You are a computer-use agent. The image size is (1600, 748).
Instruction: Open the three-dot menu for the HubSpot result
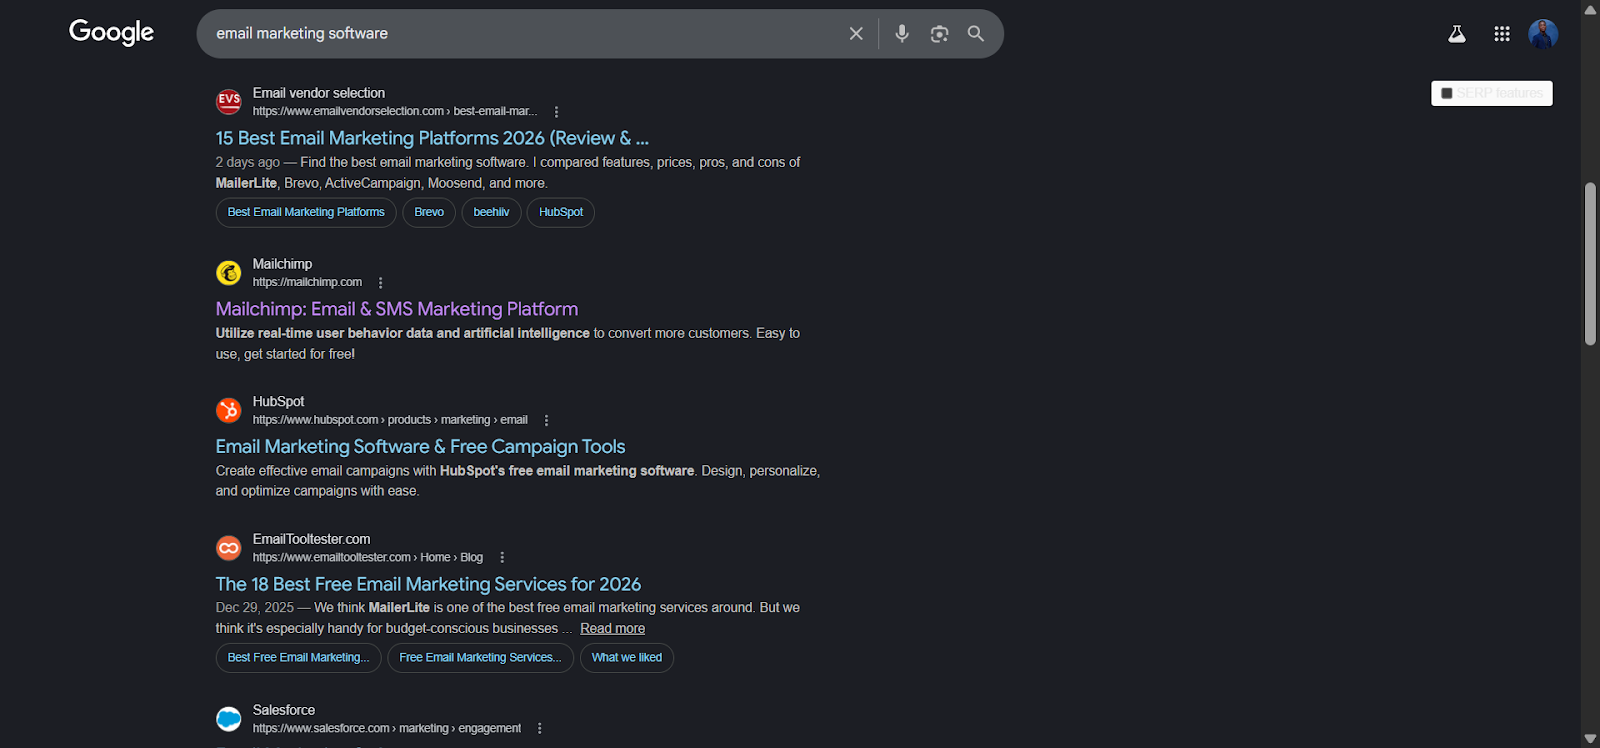pos(546,421)
